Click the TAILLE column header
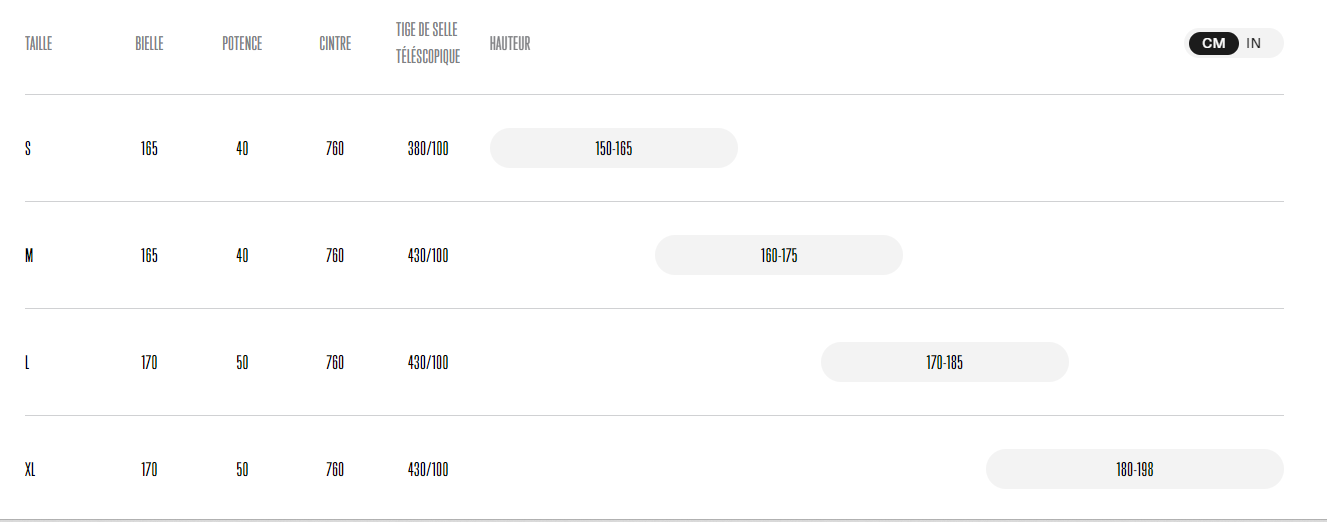 pos(38,44)
